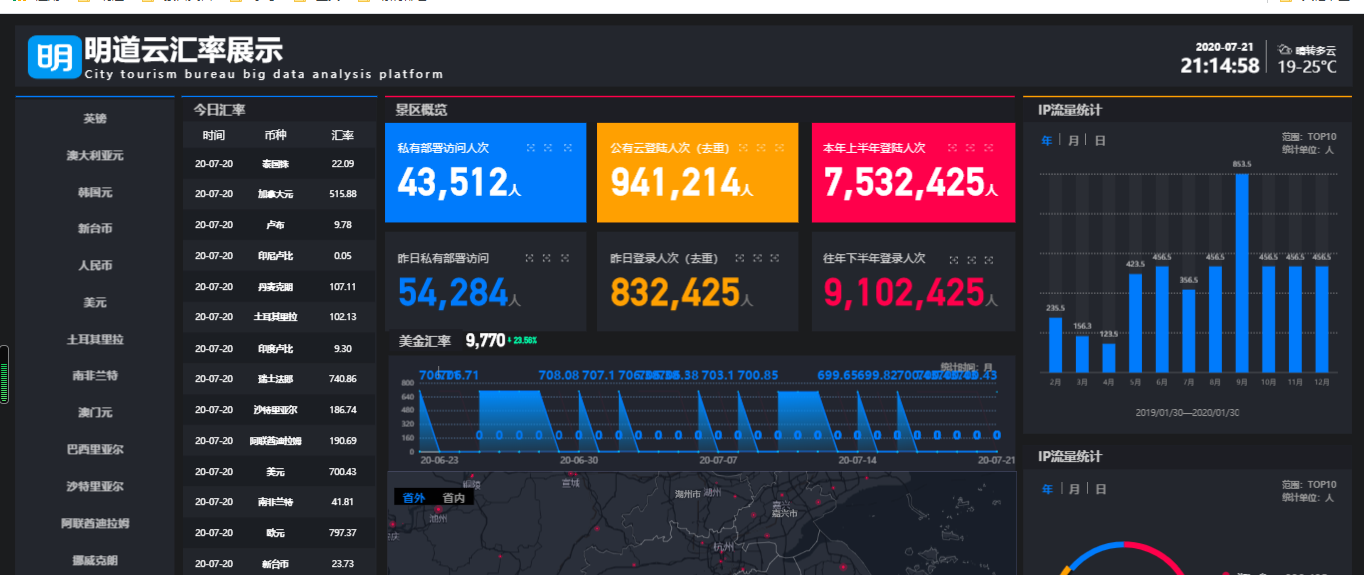Click the 汇率 column header in table
The height and width of the screenshot is (575, 1364).
[x=343, y=135]
